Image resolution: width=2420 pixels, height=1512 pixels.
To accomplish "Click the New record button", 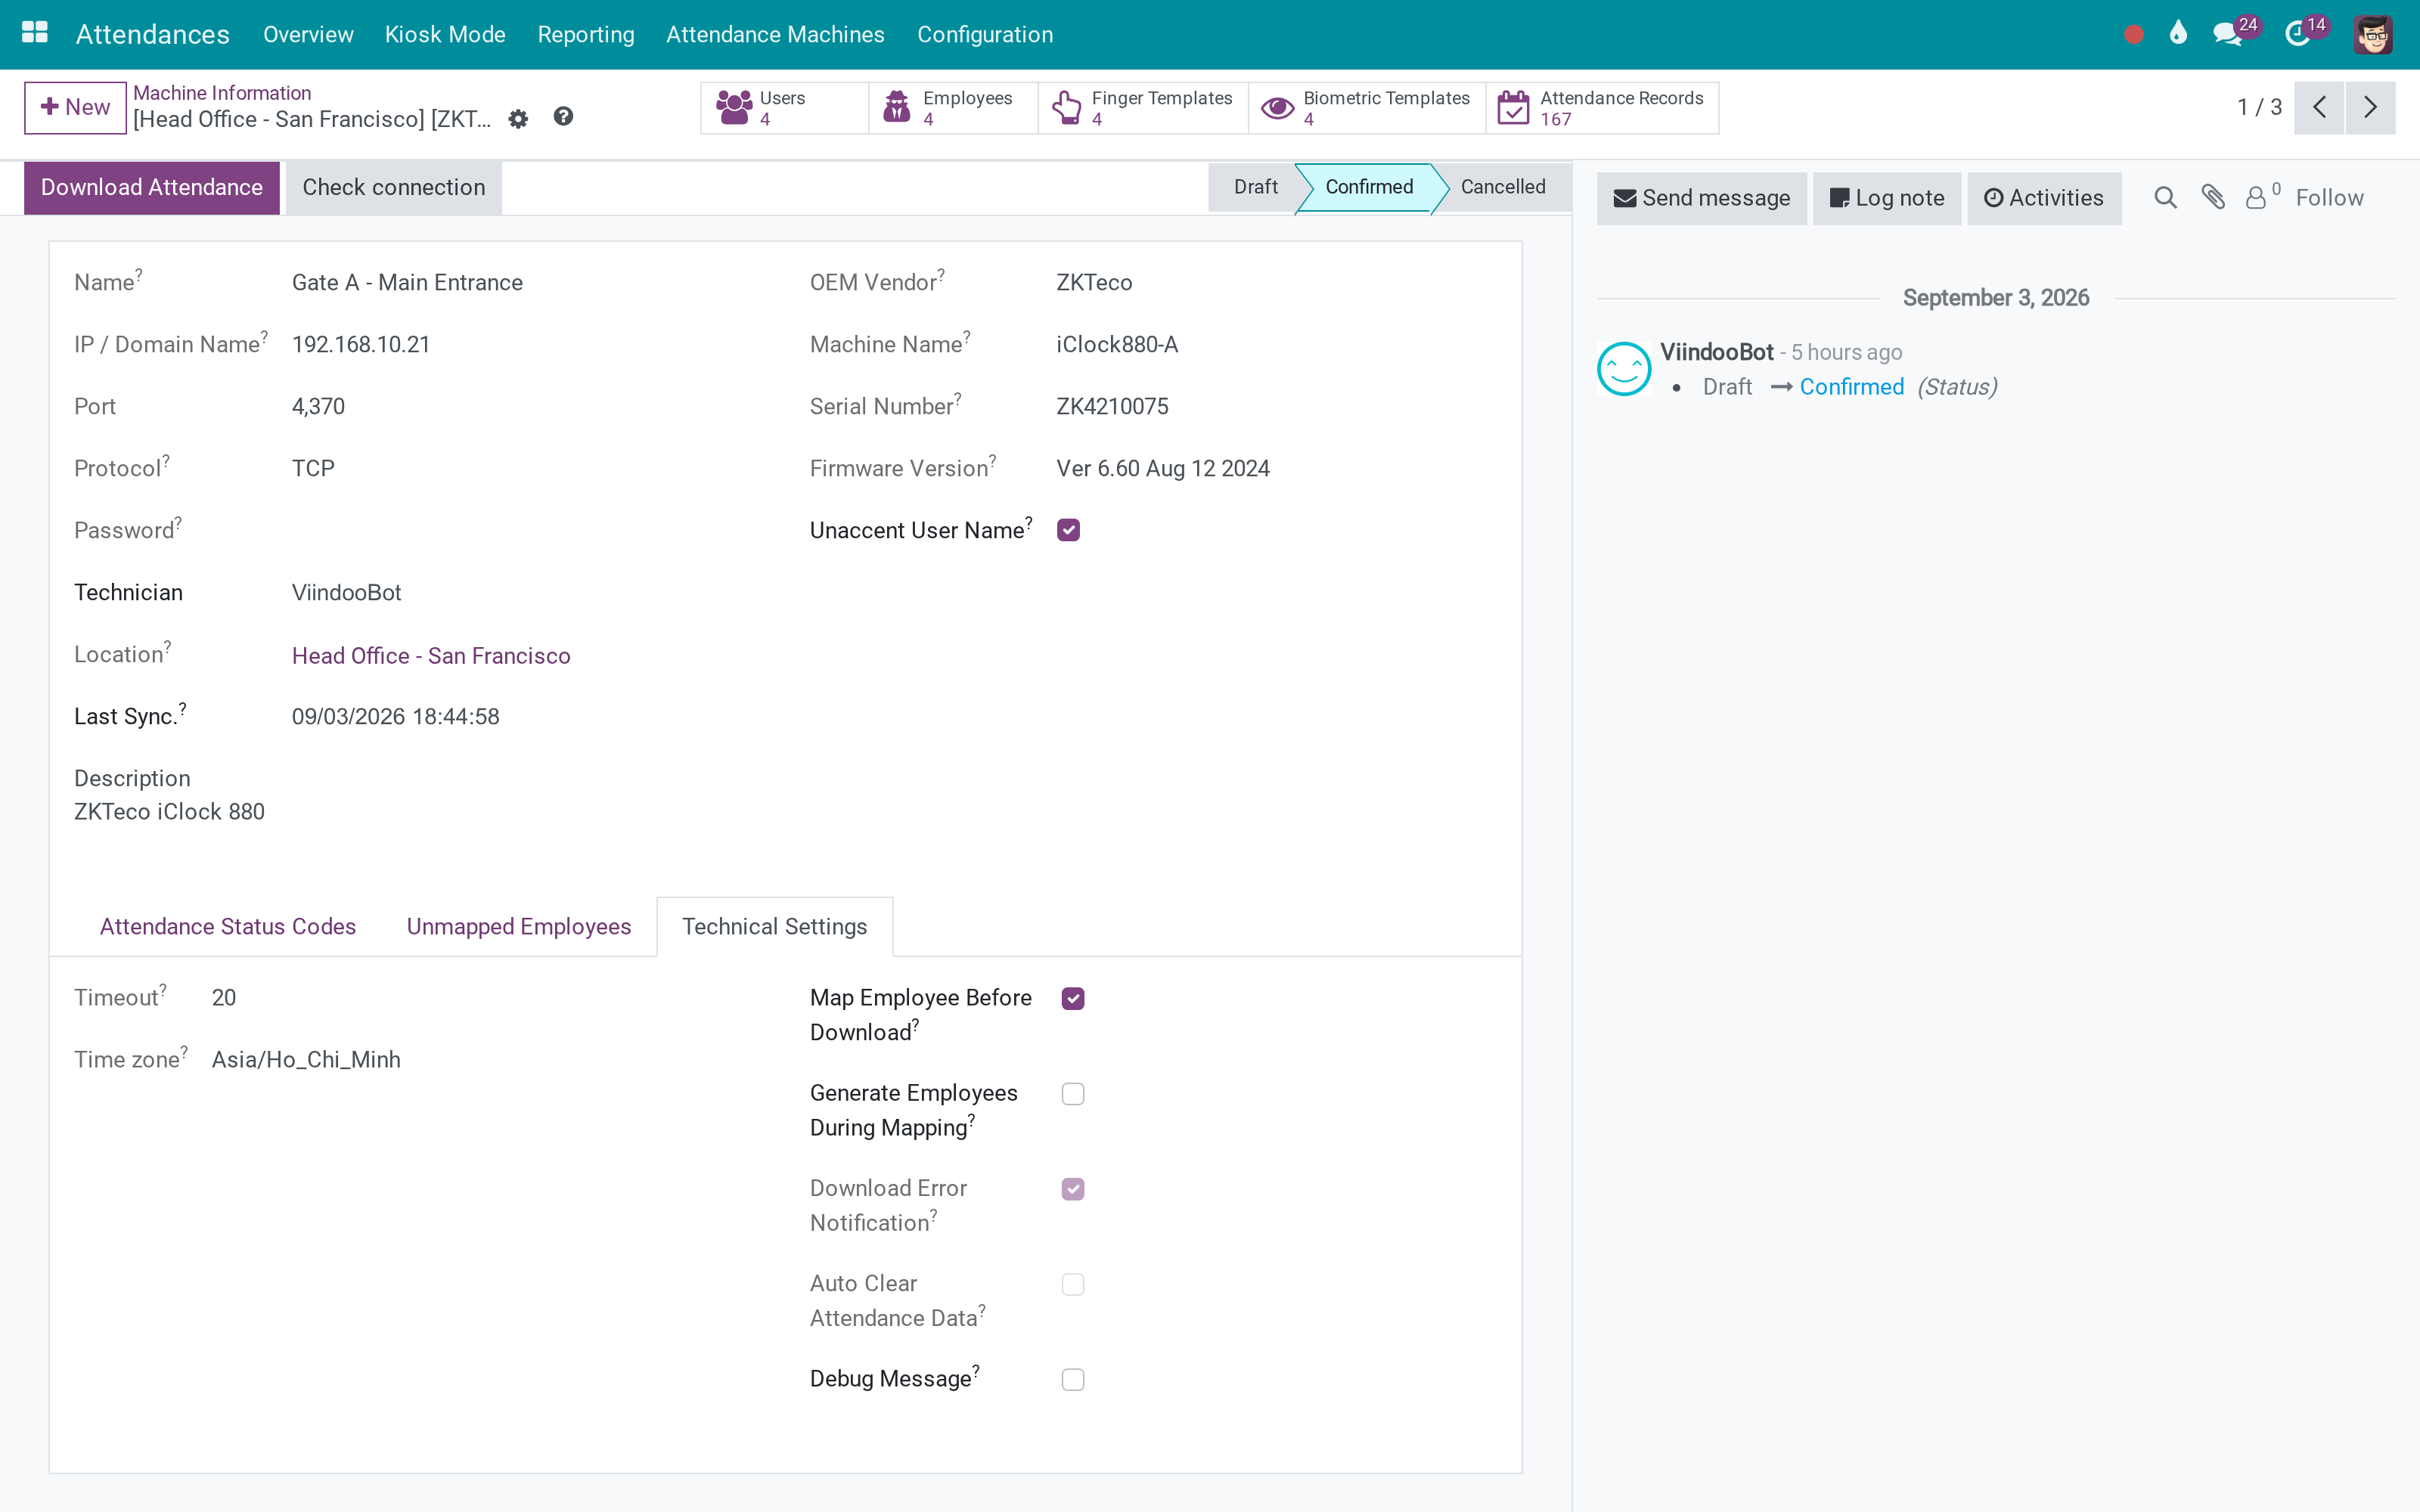I will pyautogui.click(x=75, y=108).
